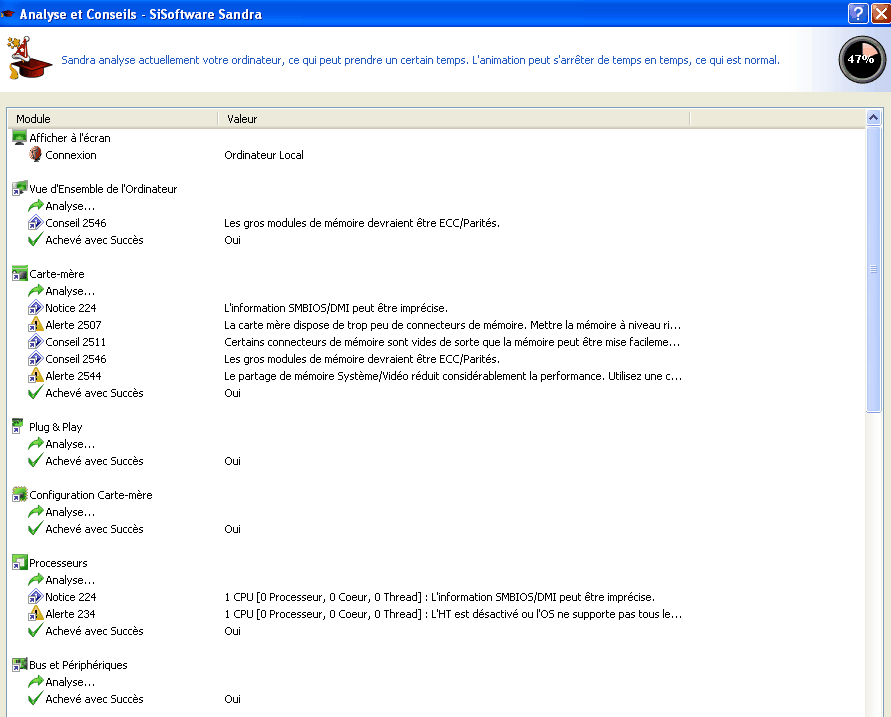Select the Processeurs row
891x717 pixels.
coord(59,563)
